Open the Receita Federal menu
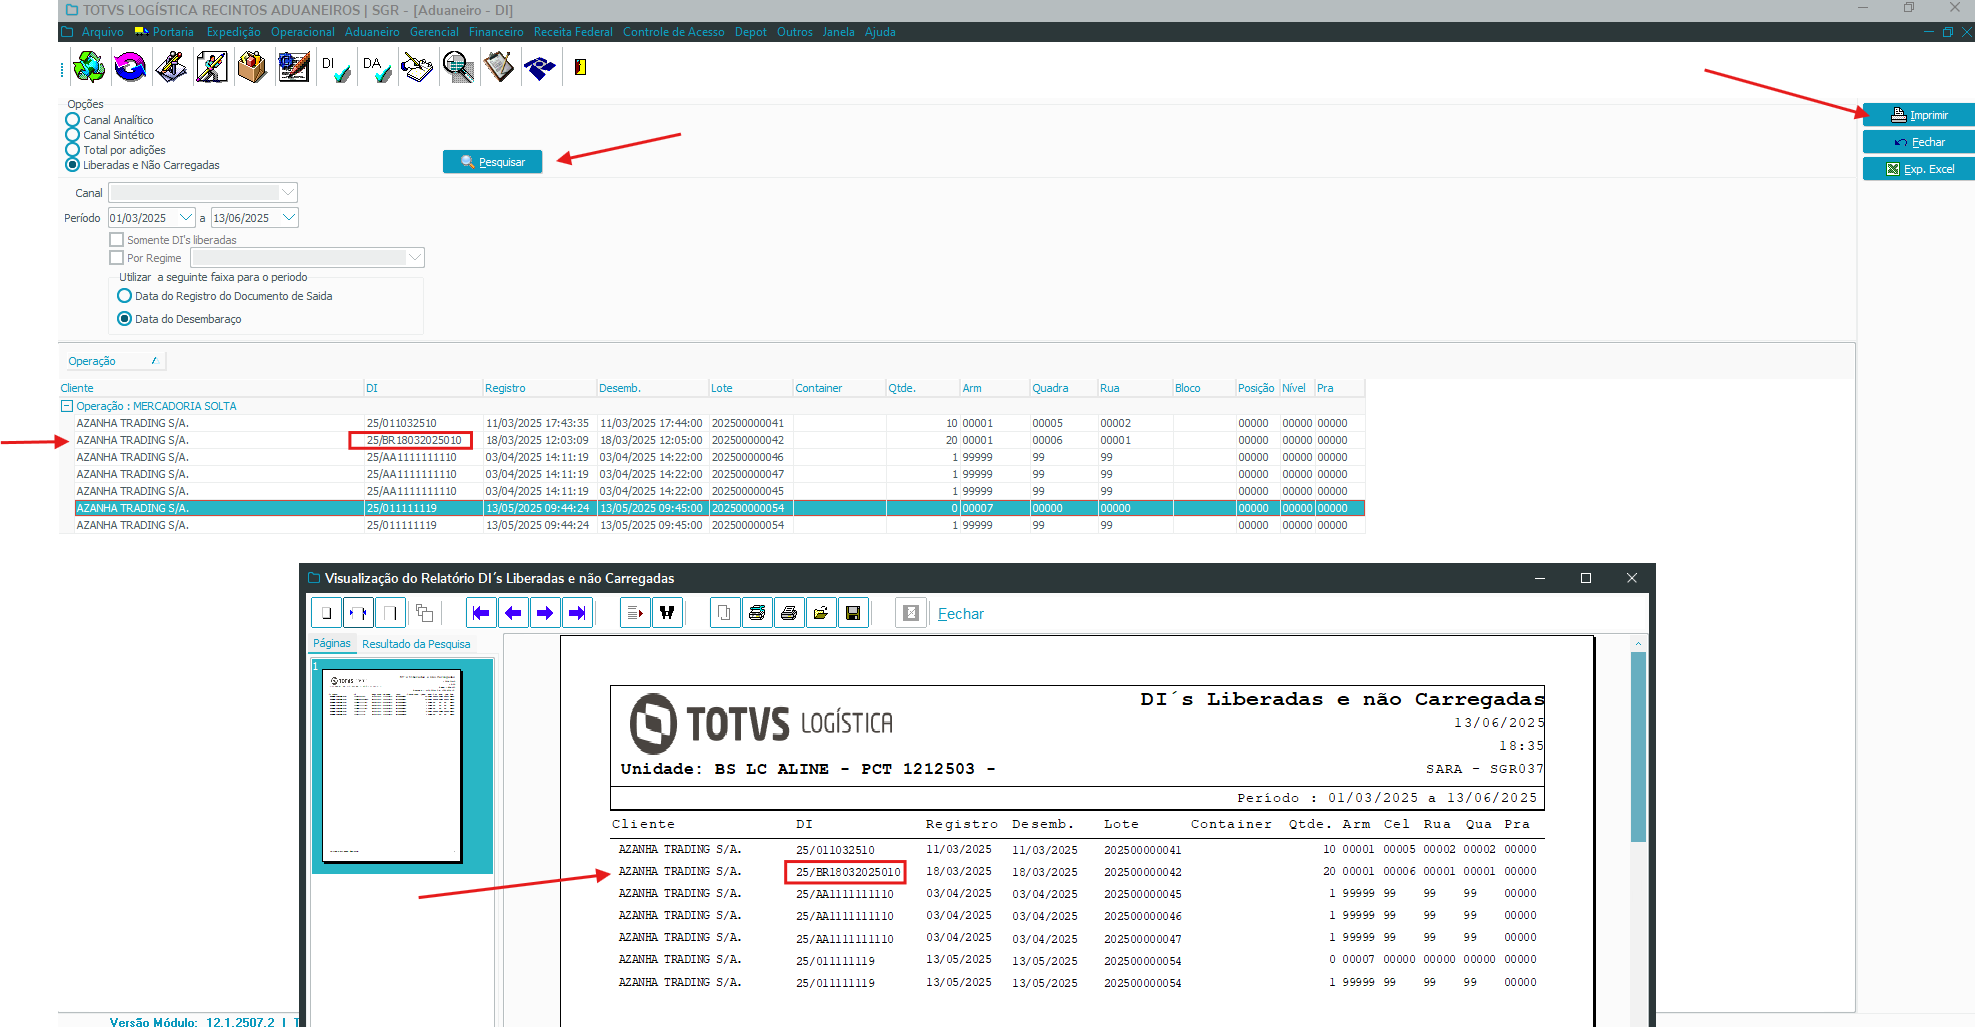1975x1027 pixels. (573, 32)
